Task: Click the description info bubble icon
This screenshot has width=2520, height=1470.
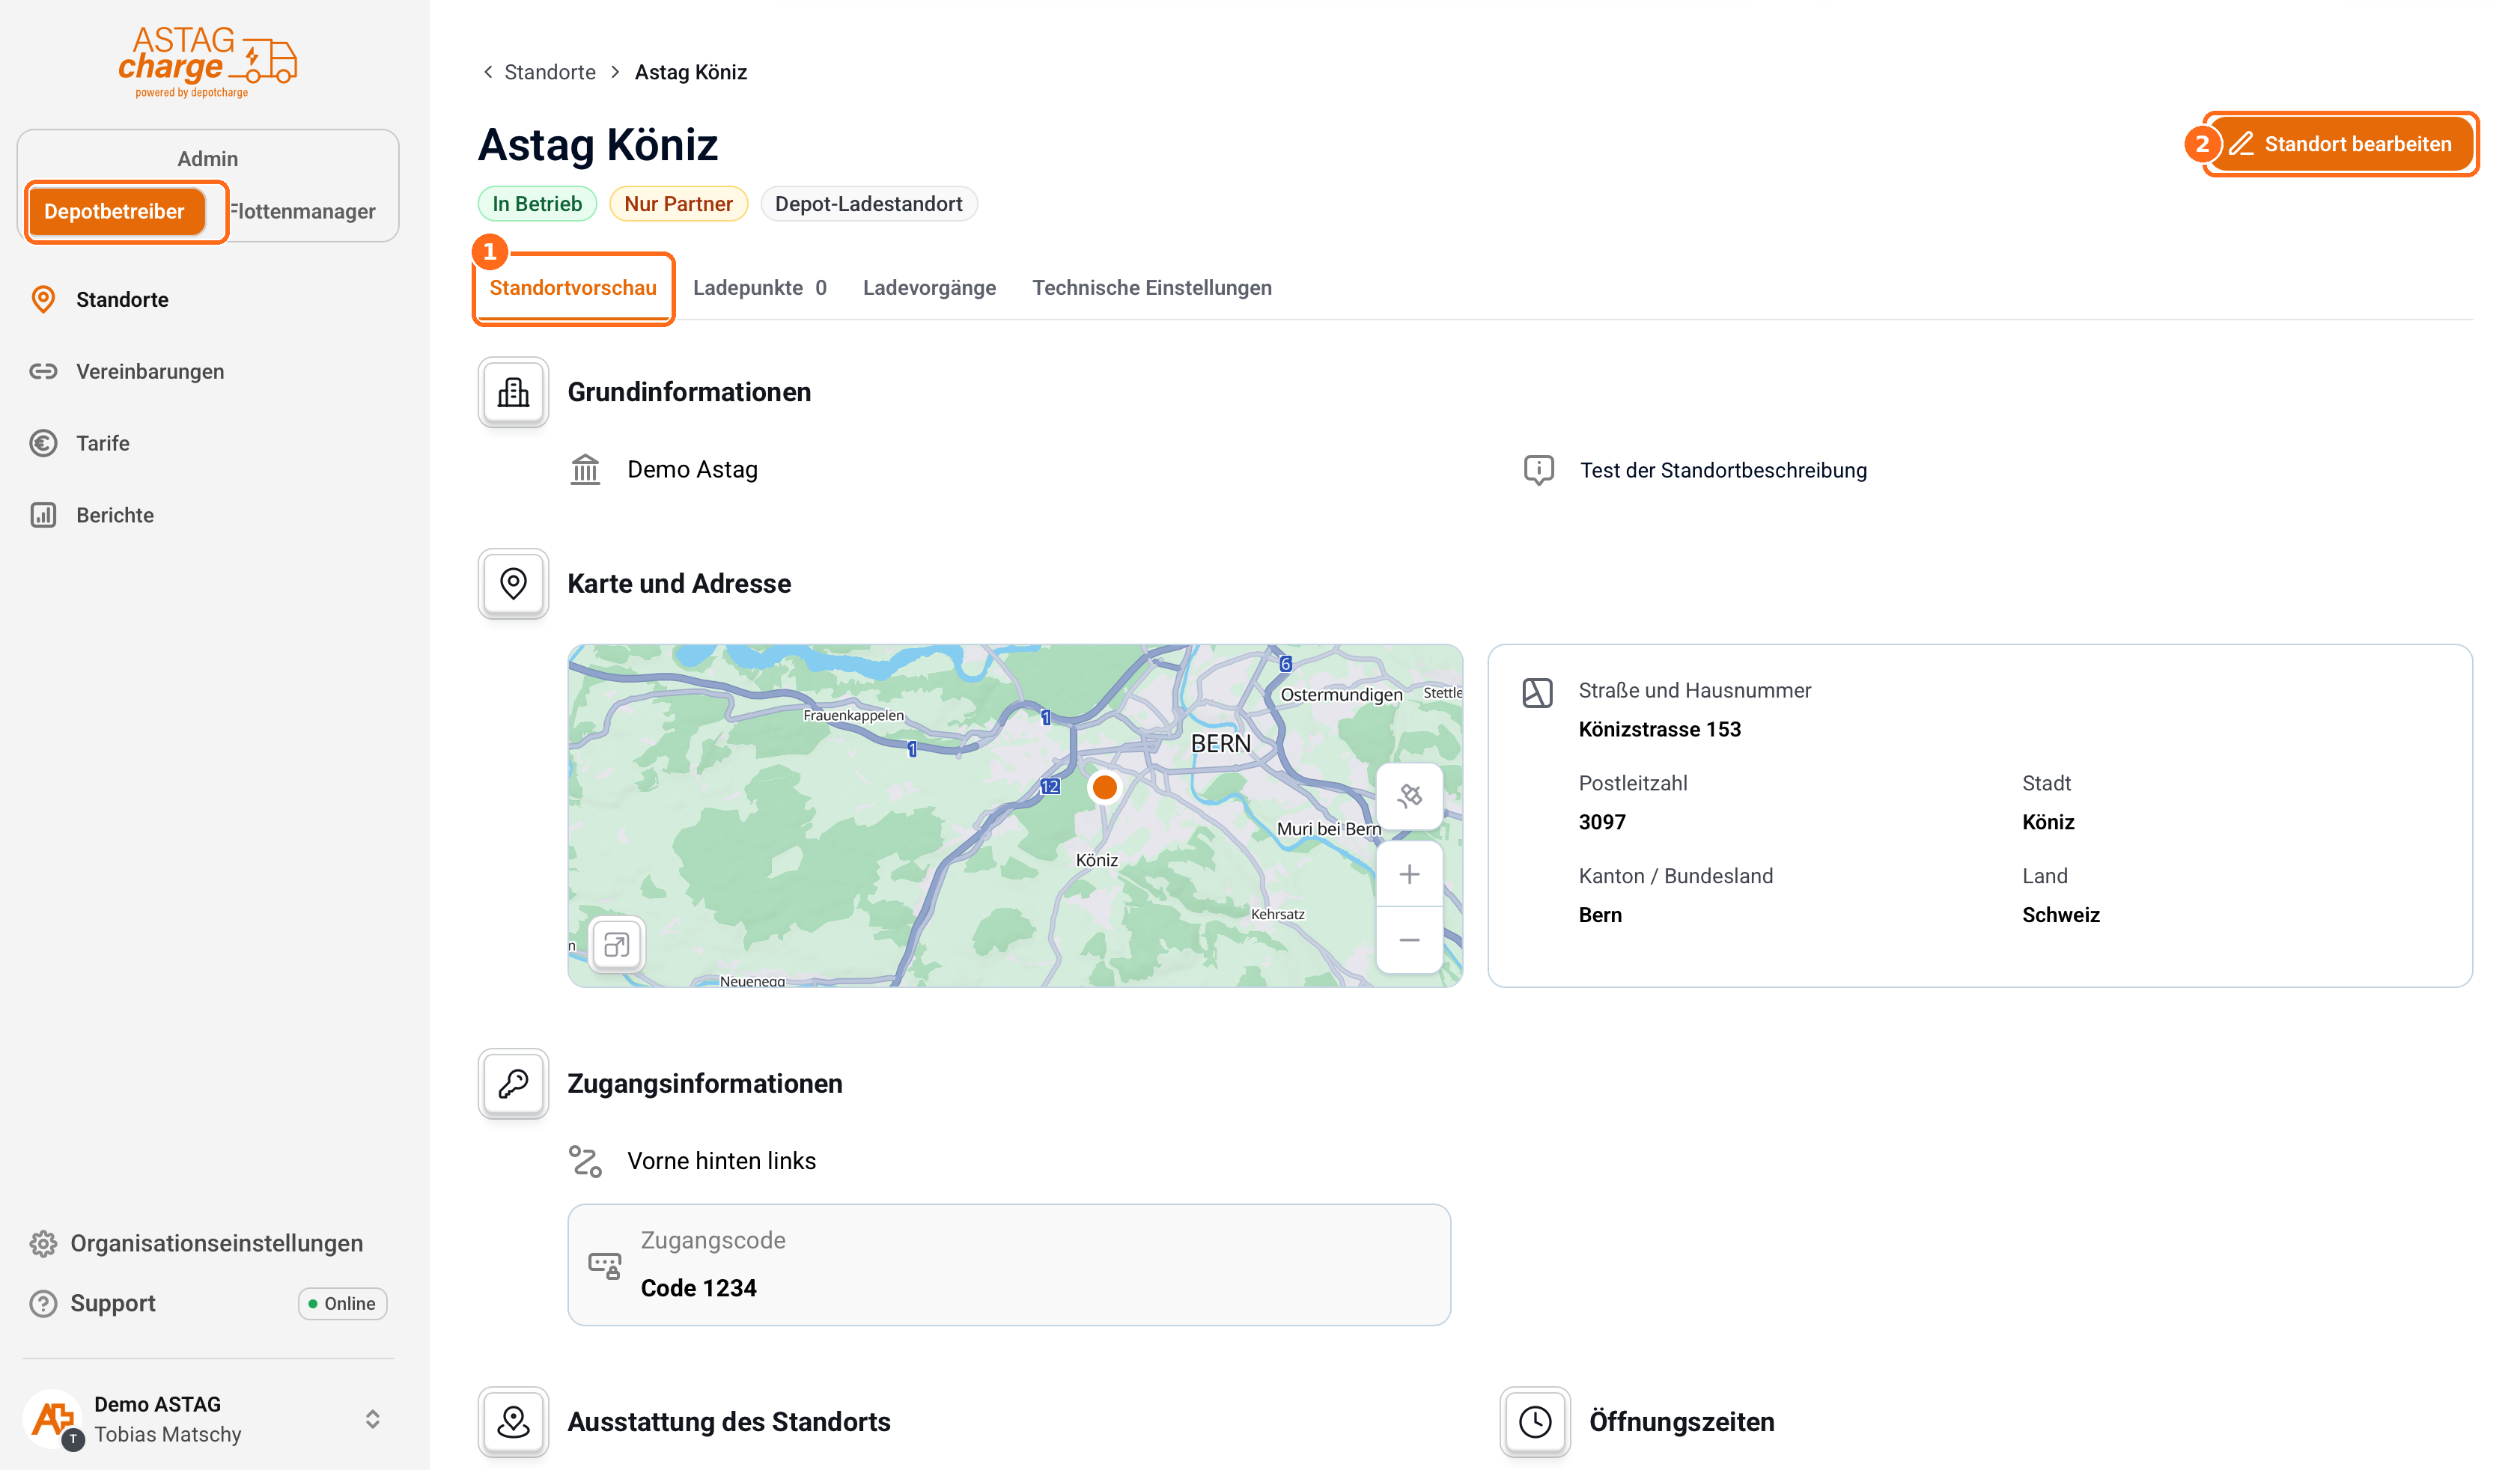Action: pyautogui.click(x=1538, y=470)
